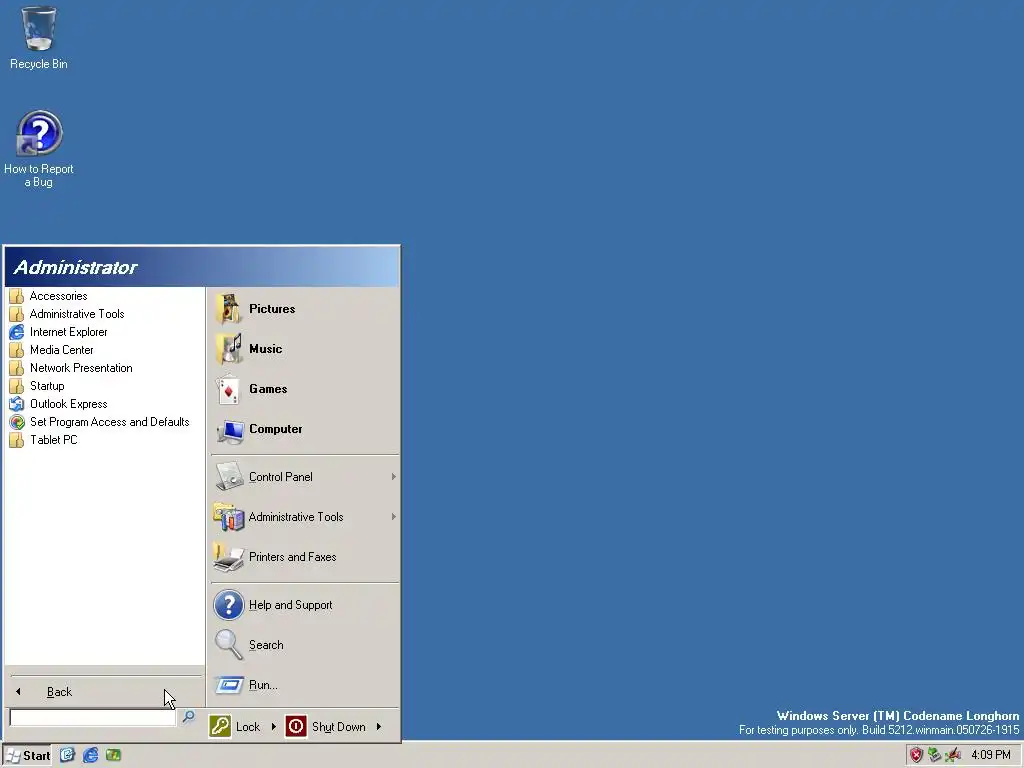
Task: Open the Startup folder icon
Action: [x=17, y=386]
